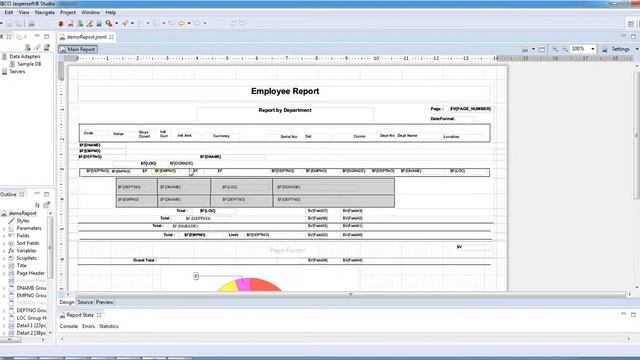The image size is (640, 360).
Task: Select the Detail 1 band in the Outline
Action: coord(31,326)
